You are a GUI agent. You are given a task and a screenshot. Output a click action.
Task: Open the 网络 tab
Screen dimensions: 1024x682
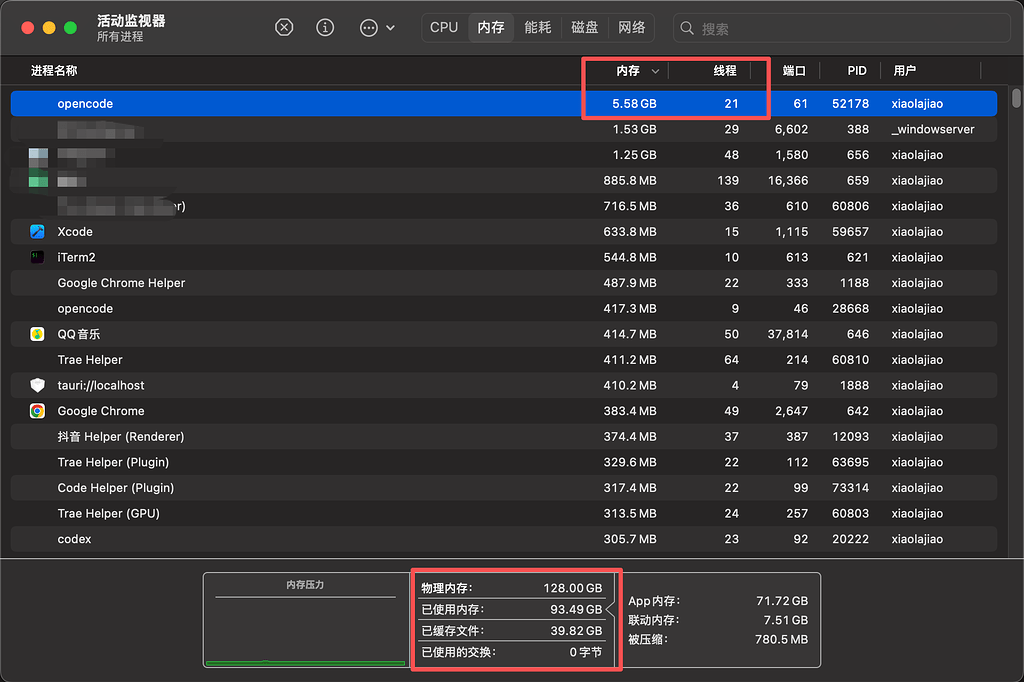[632, 27]
